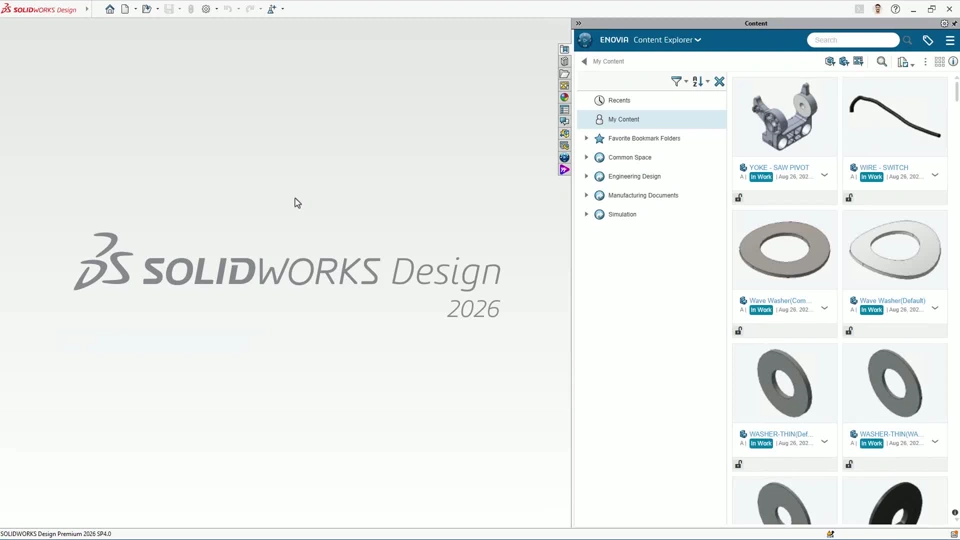Open the 3DEXPERIENCE compass task pane tab
Image resolution: width=960 pixels, height=540 pixels.
click(564, 157)
